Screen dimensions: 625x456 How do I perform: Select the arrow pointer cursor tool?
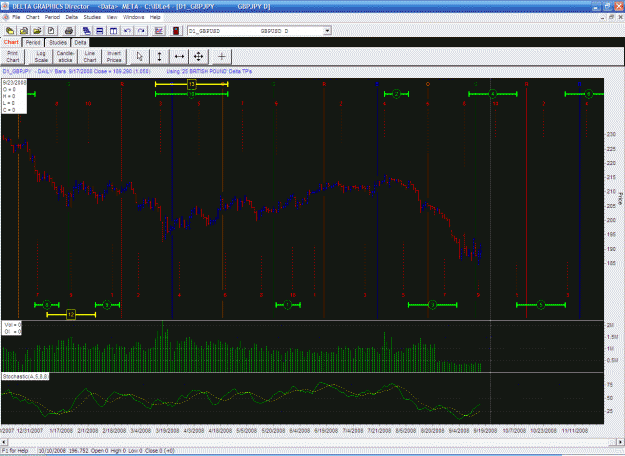(140, 57)
